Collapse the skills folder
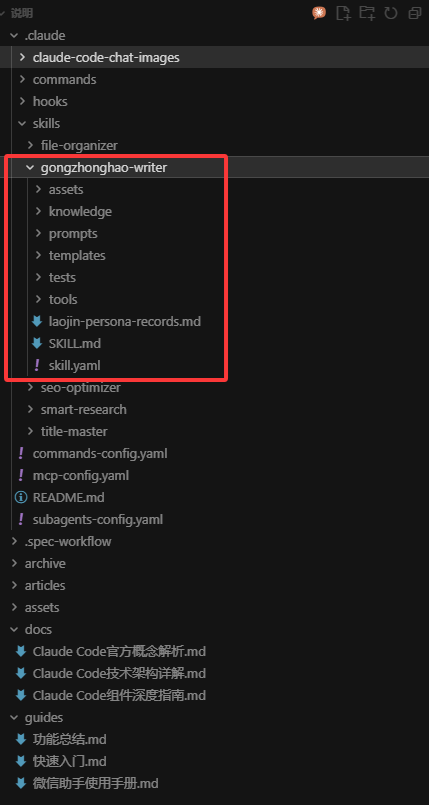 click(x=22, y=123)
